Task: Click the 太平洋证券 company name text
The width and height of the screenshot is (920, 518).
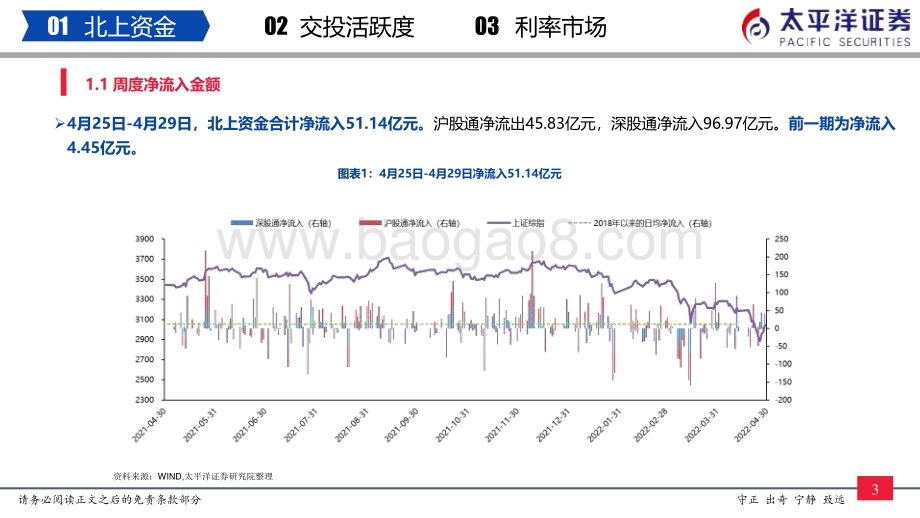Action: click(x=845, y=21)
